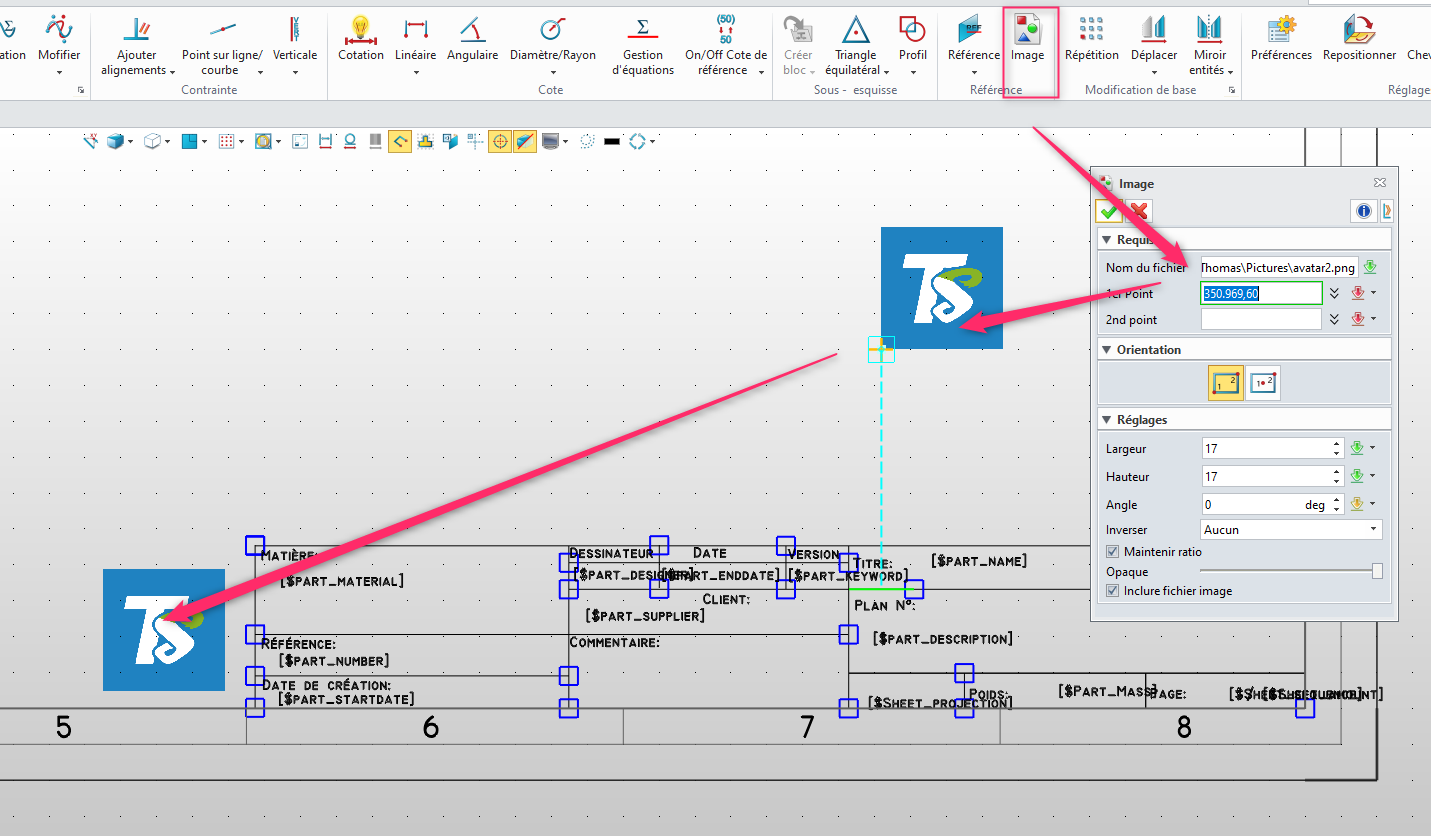The width and height of the screenshot is (1431, 836).
Task: Click the [$PART_MATERIAL] text in title block
Action: [x=342, y=581]
